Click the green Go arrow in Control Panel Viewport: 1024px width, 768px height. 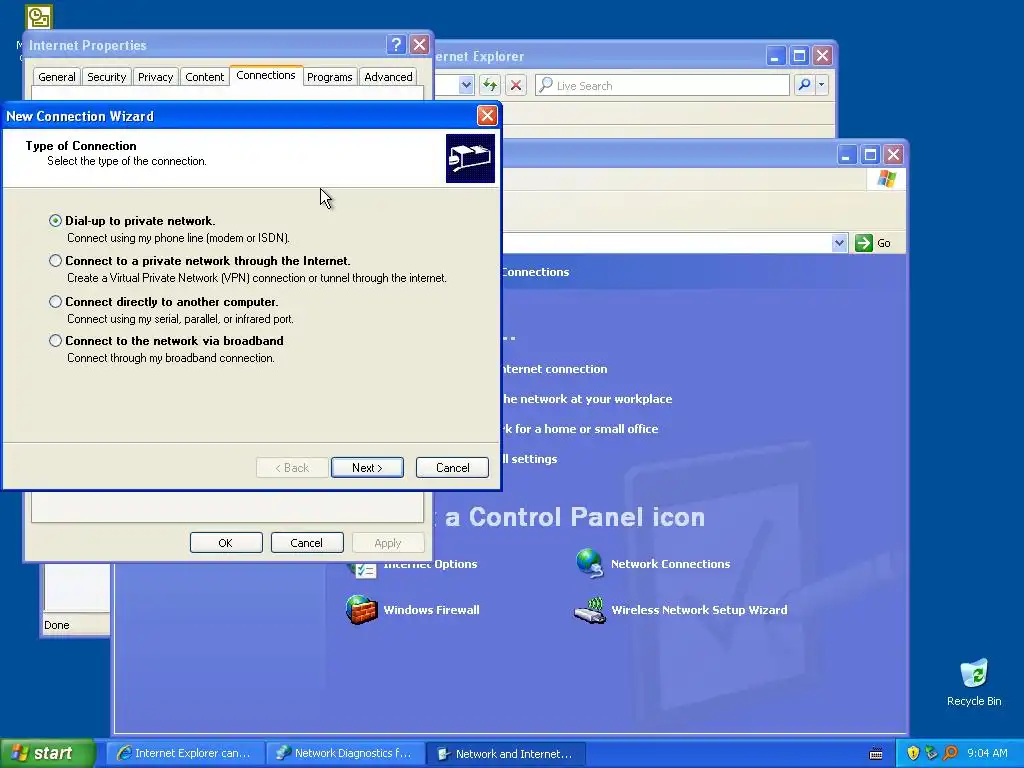pos(863,243)
